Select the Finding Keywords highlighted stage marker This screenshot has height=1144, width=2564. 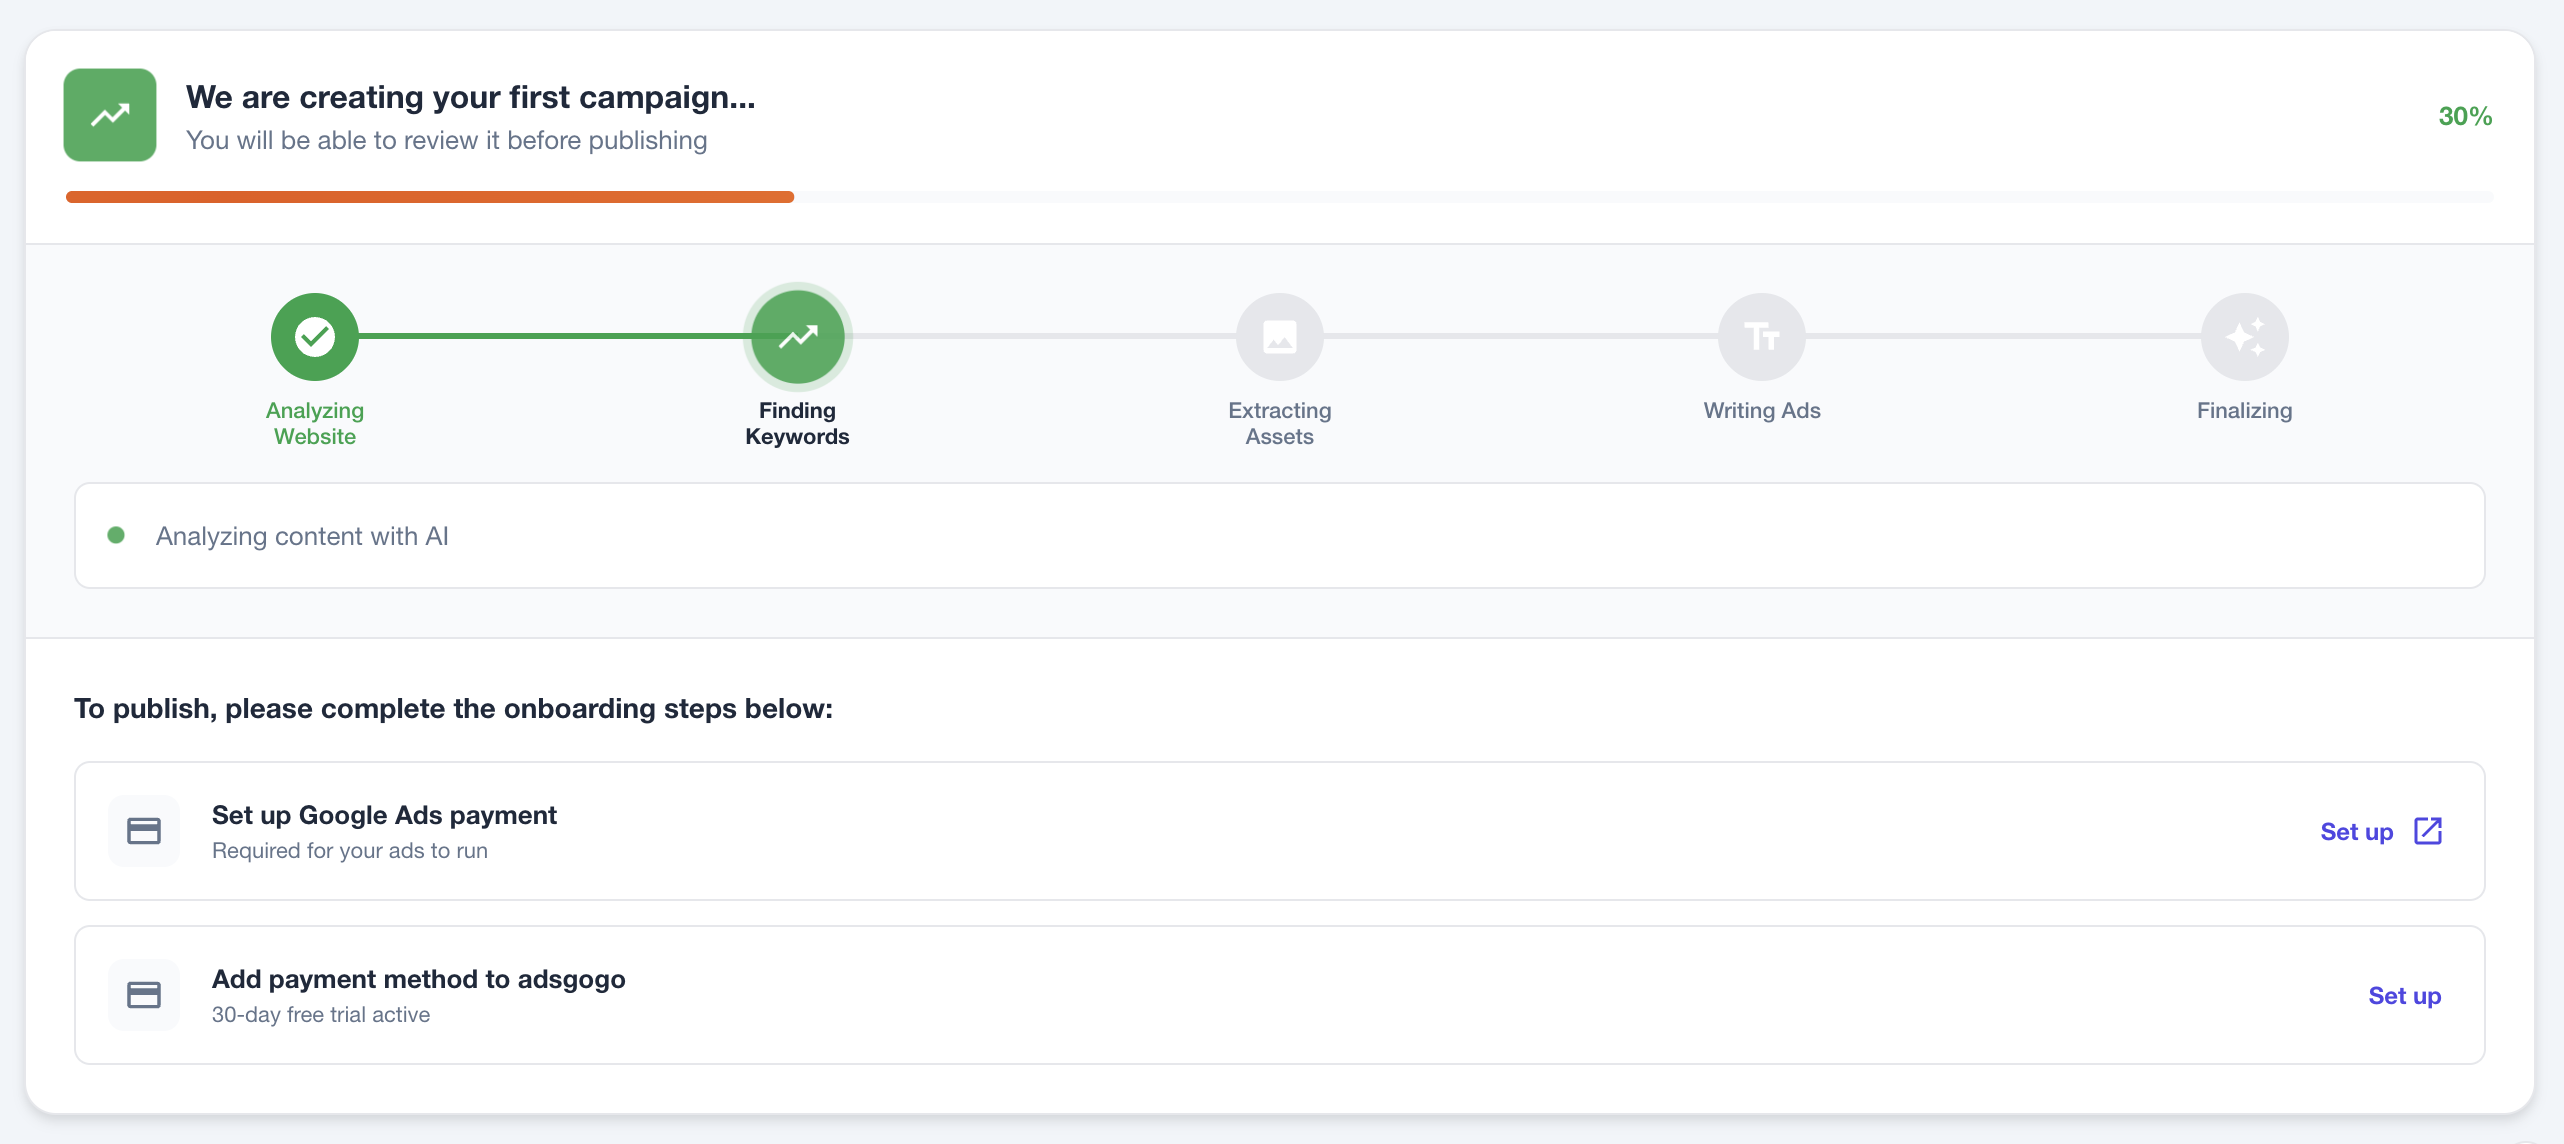tap(797, 336)
